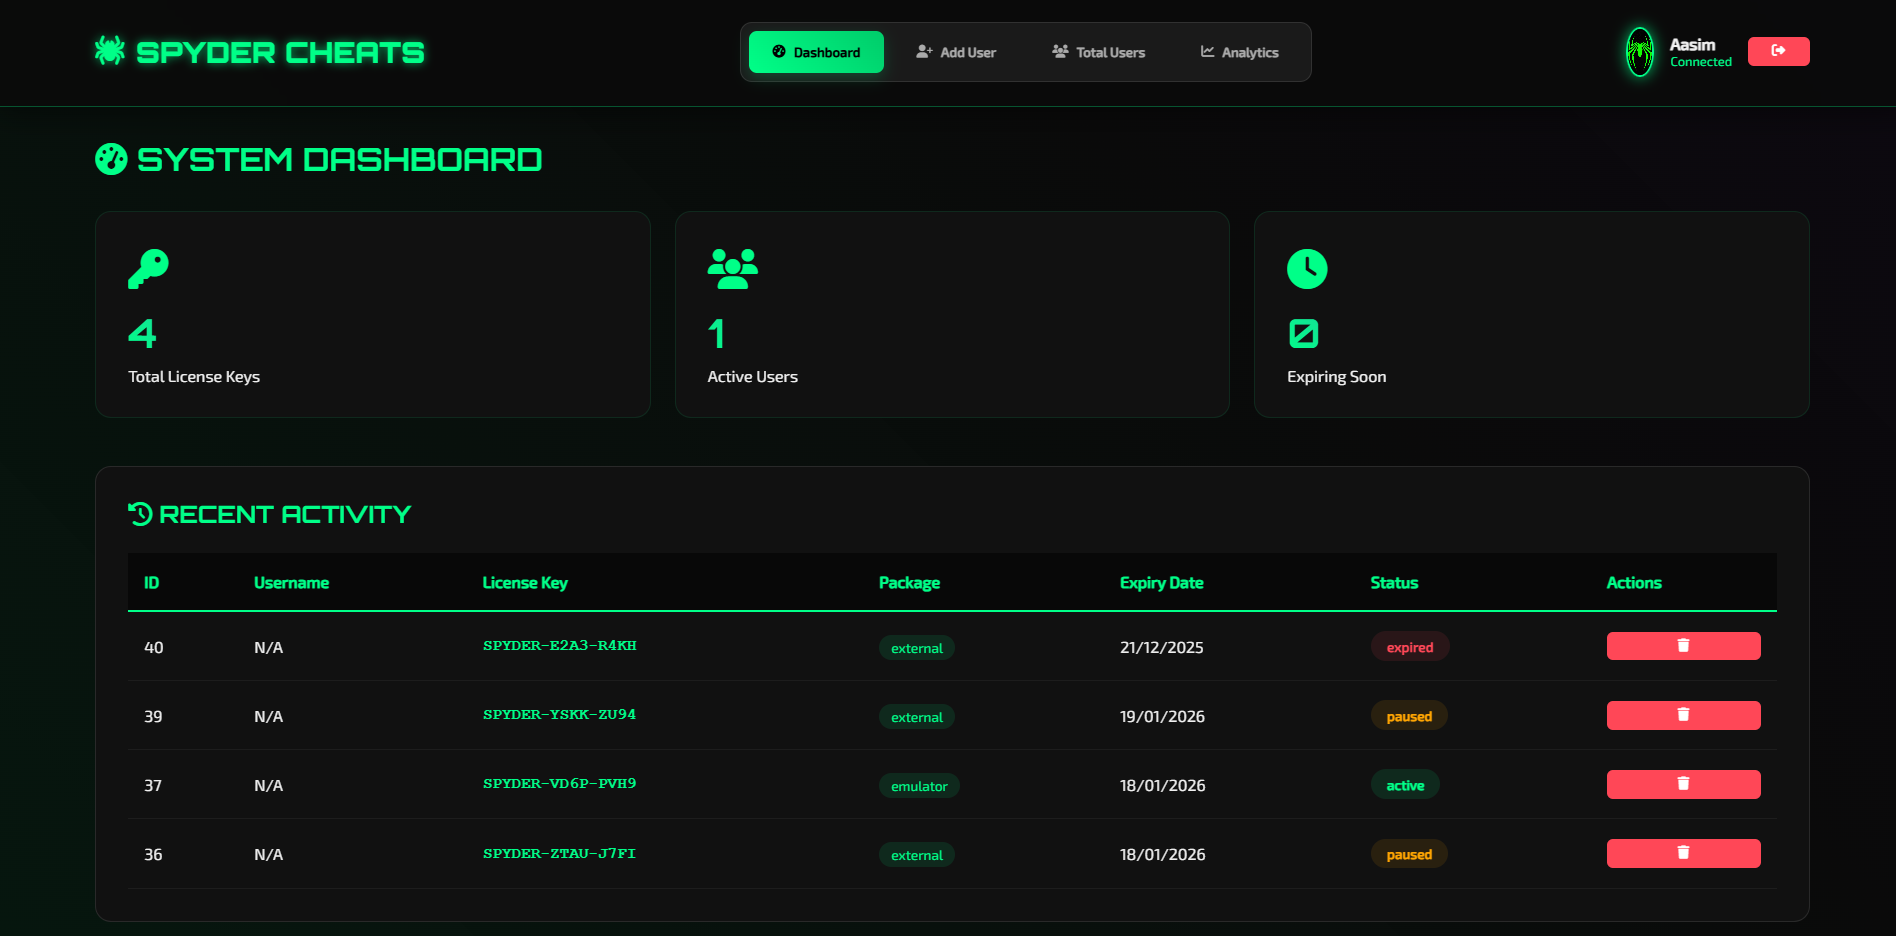This screenshot has height=936, width=1896.
Task: Open the Analytics tab
Action: coord(1239,52)
